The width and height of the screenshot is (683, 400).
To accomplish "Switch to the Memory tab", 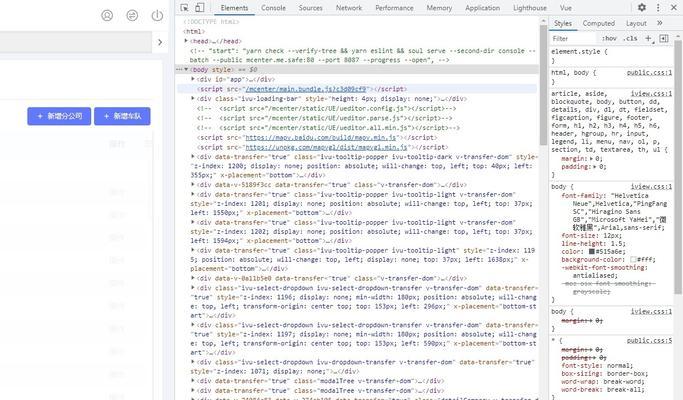I will (439, 8).
